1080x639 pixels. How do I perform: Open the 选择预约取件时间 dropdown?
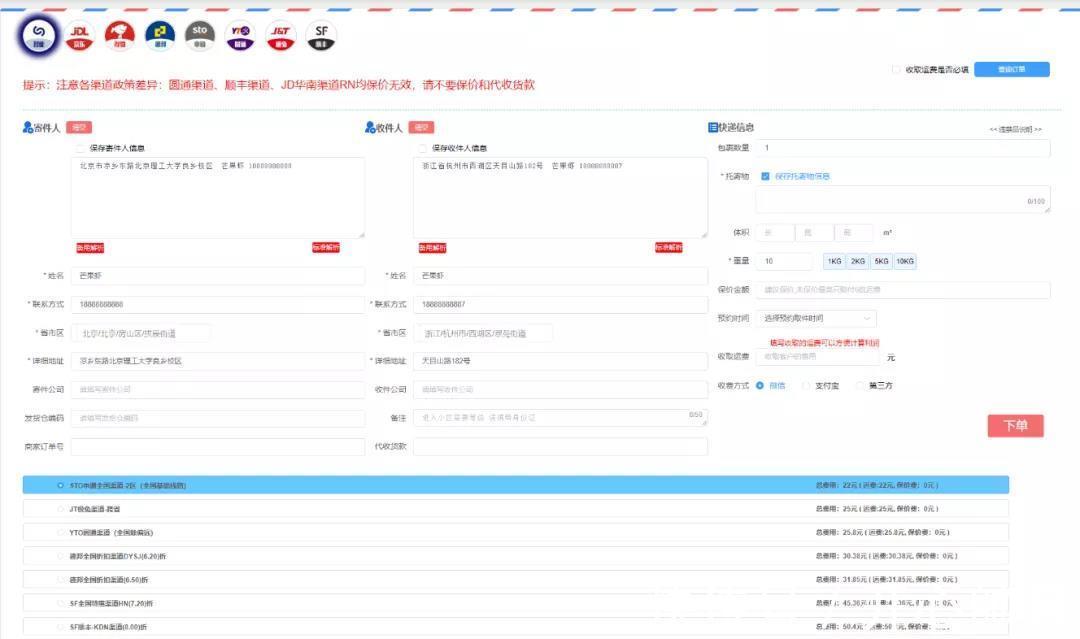point(816,318)
